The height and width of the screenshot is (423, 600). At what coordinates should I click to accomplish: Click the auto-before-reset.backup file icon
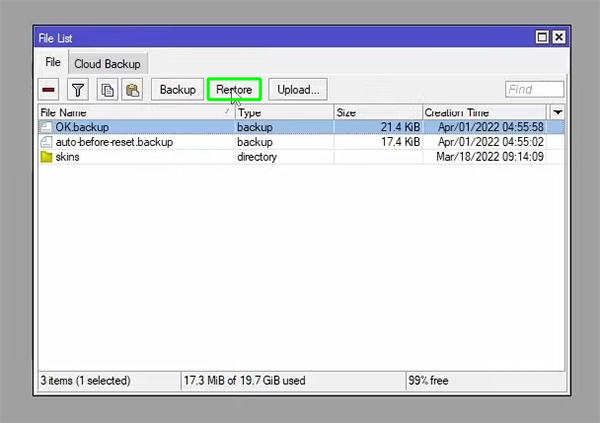[x=46, y=142]
